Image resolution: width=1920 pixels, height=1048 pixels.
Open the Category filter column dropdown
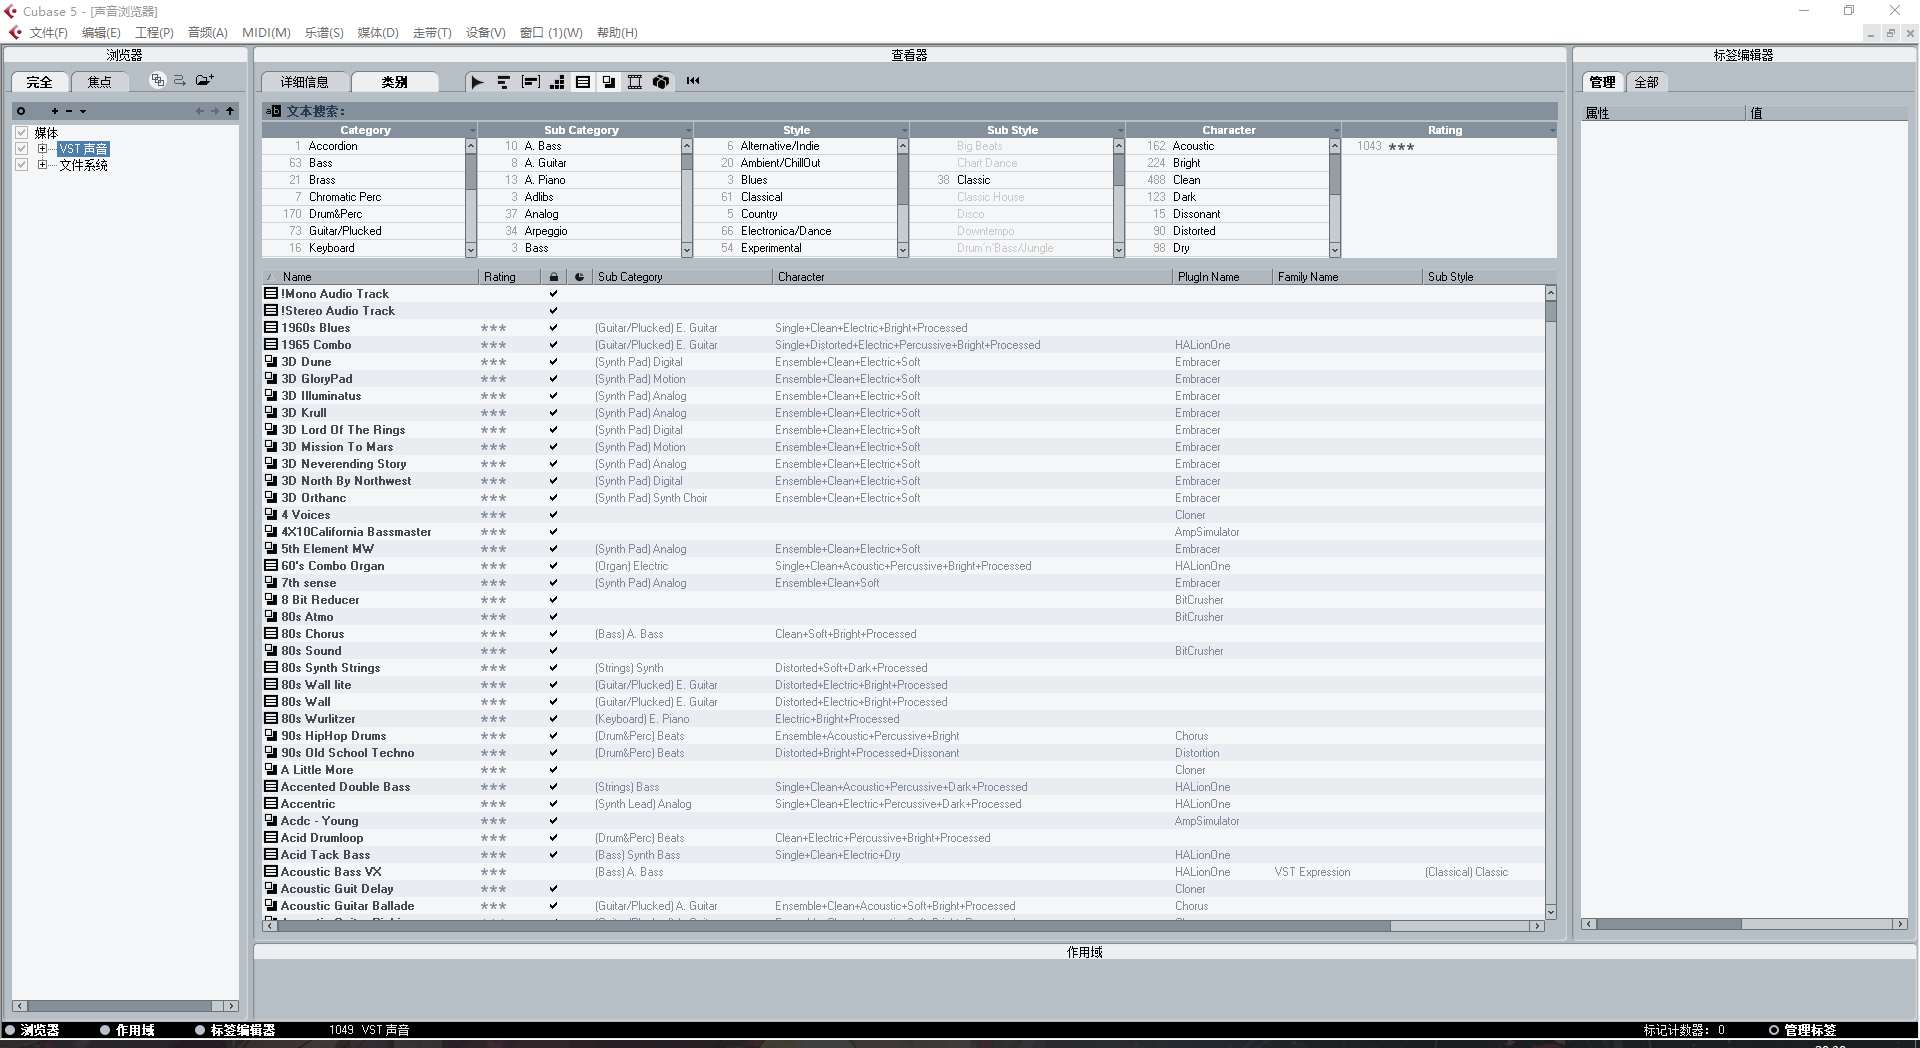click(x=472, y=130)
